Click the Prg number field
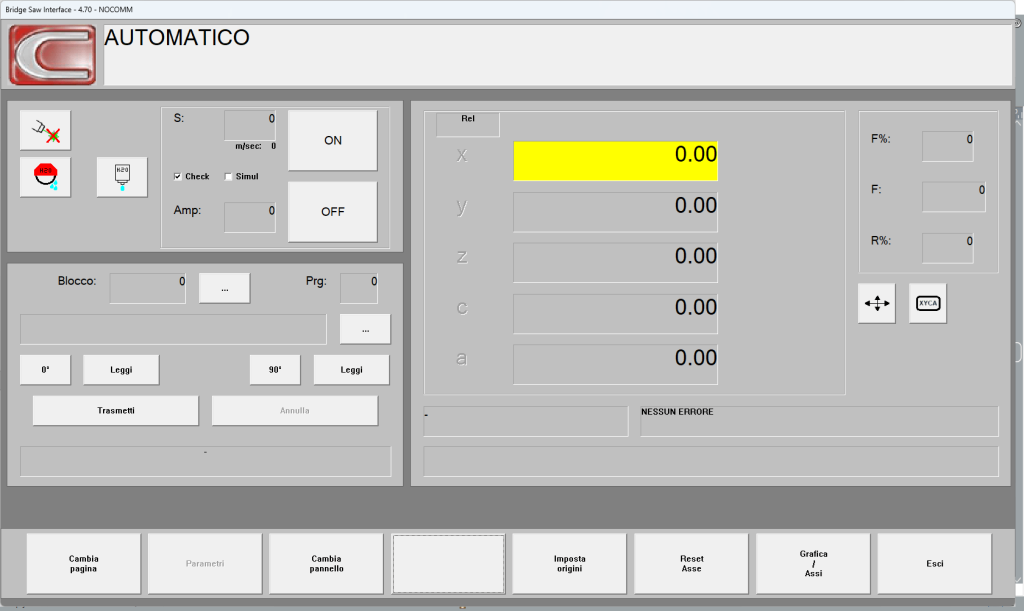This screenshot has height=611, width=1024. point(359,288)
